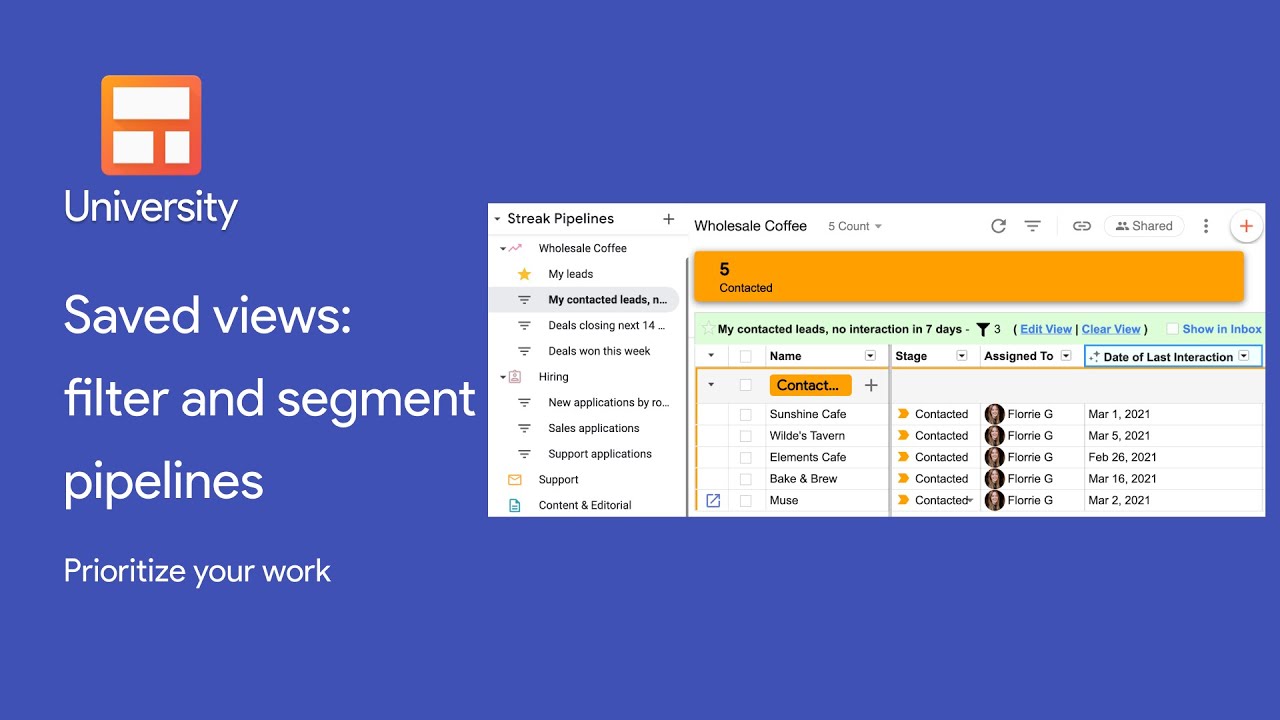
Task: Click the Clear View link
Action: (x=1111, y=329)
